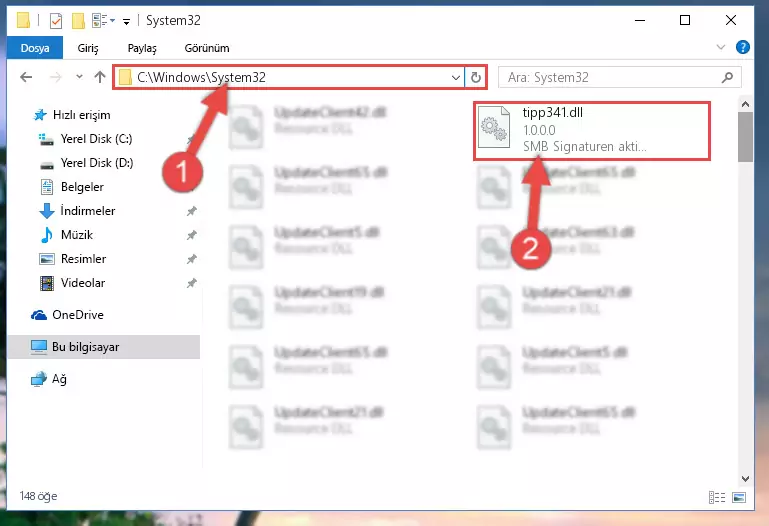Switch to the Görünüm ribbon tab

[207, 48]
